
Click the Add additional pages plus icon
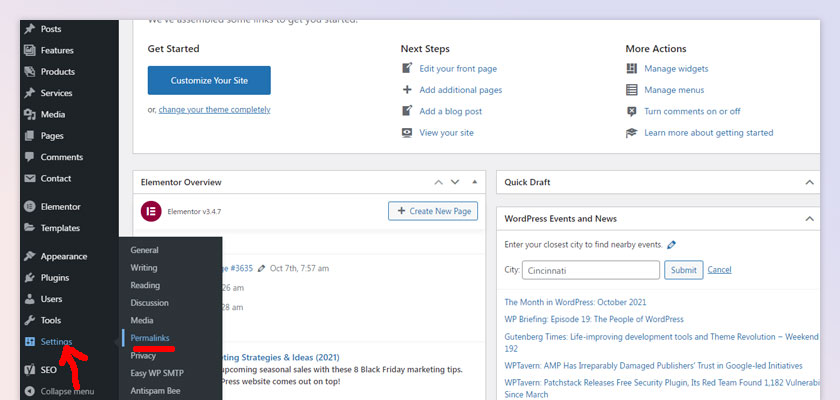click(407, 90)
